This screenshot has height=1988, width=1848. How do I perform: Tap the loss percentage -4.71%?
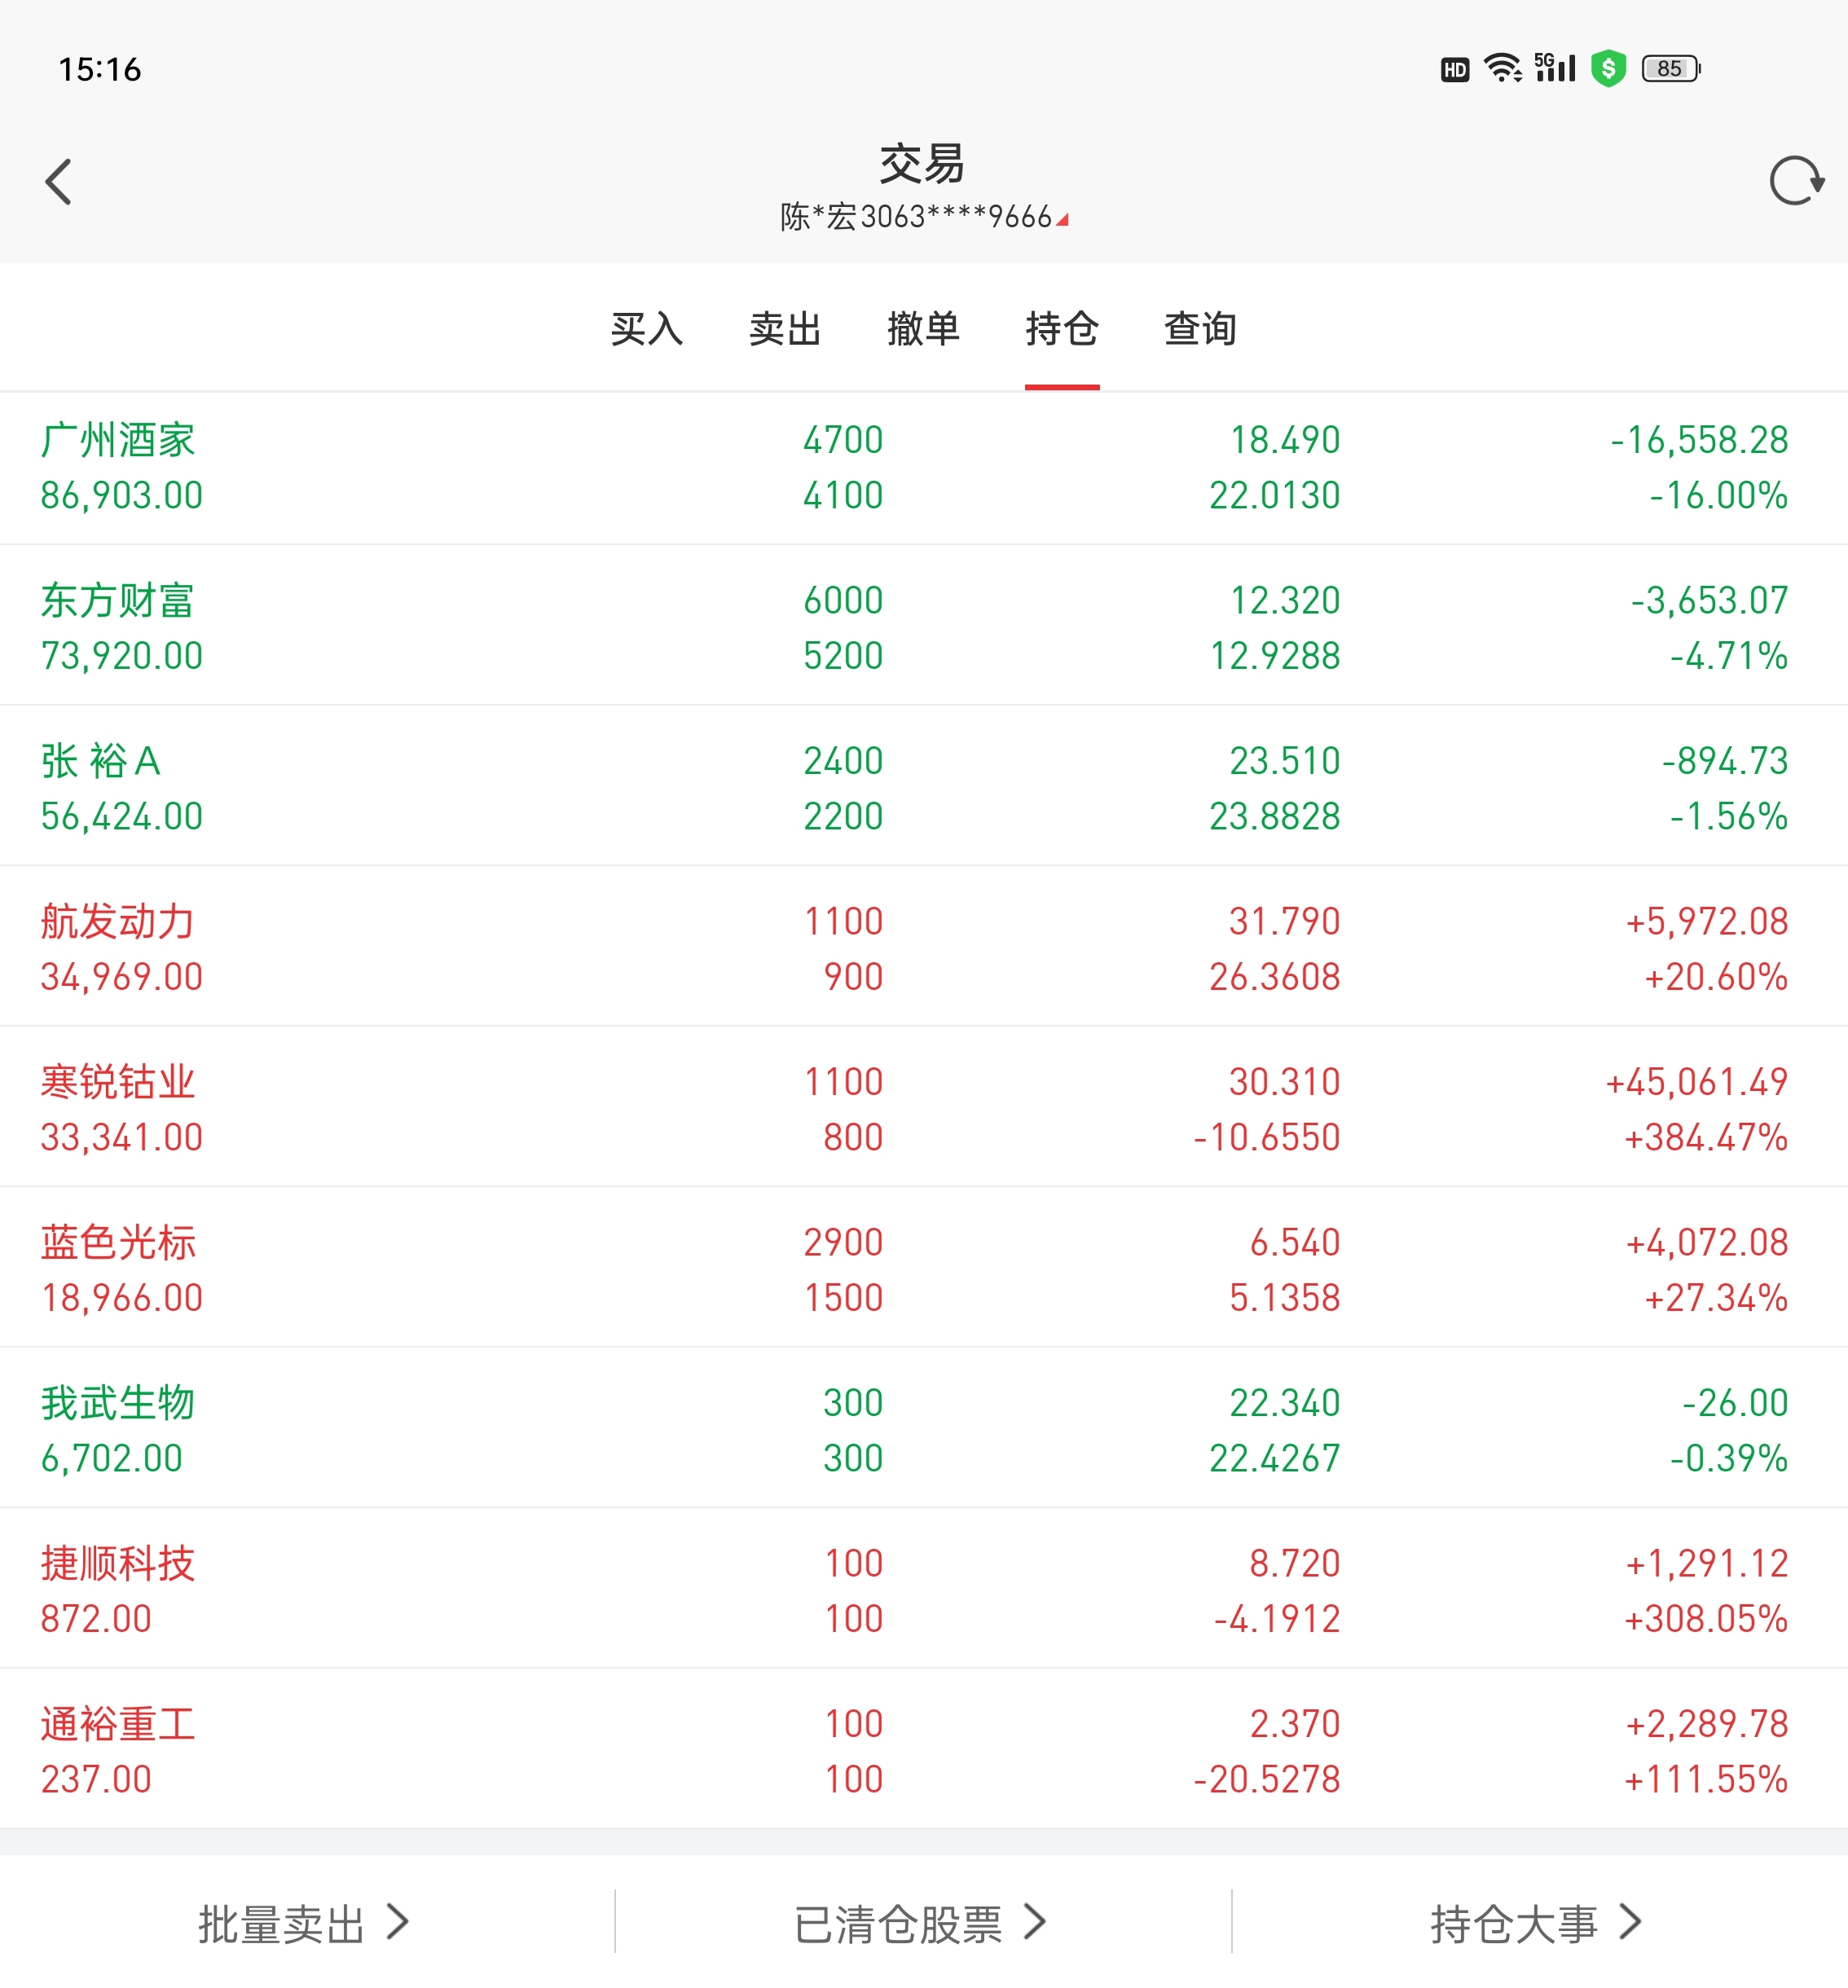tap(1729, 657)
